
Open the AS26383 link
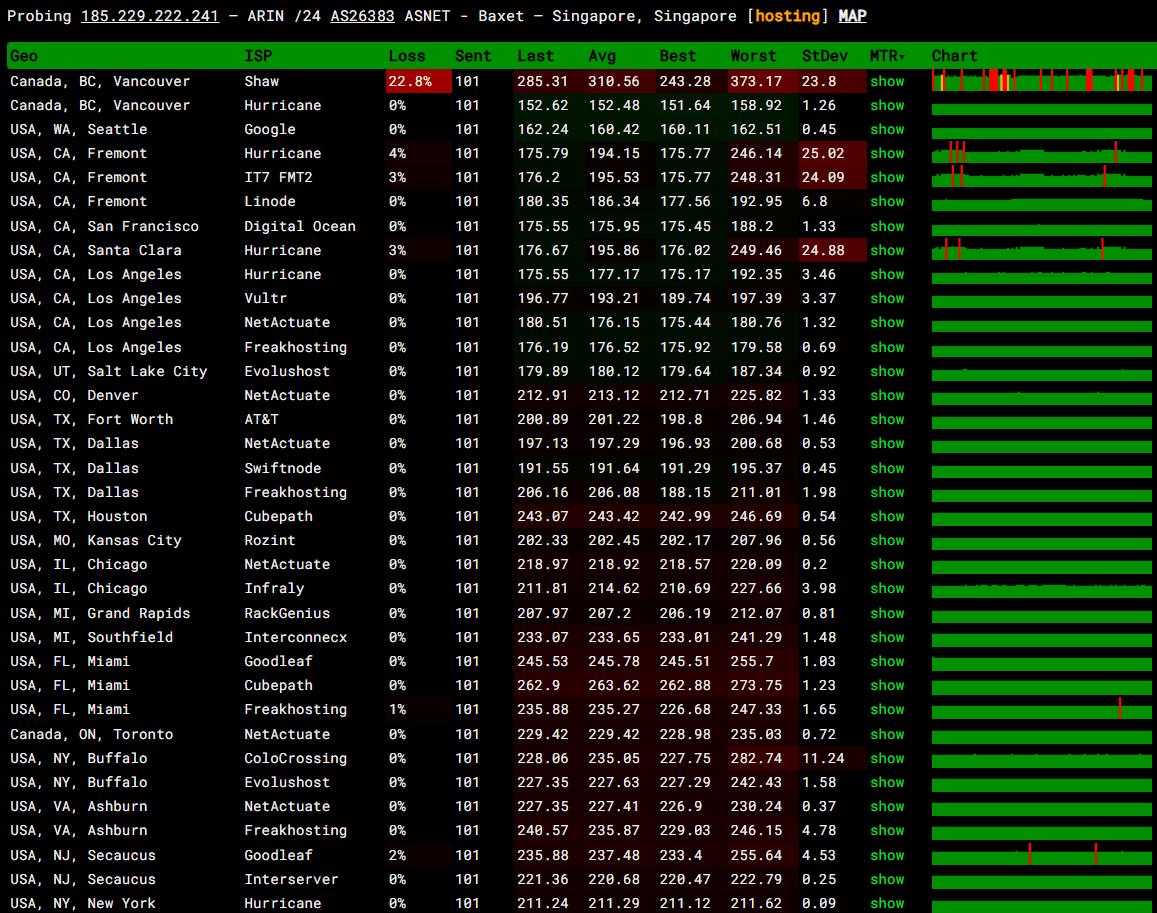[362, 15]
